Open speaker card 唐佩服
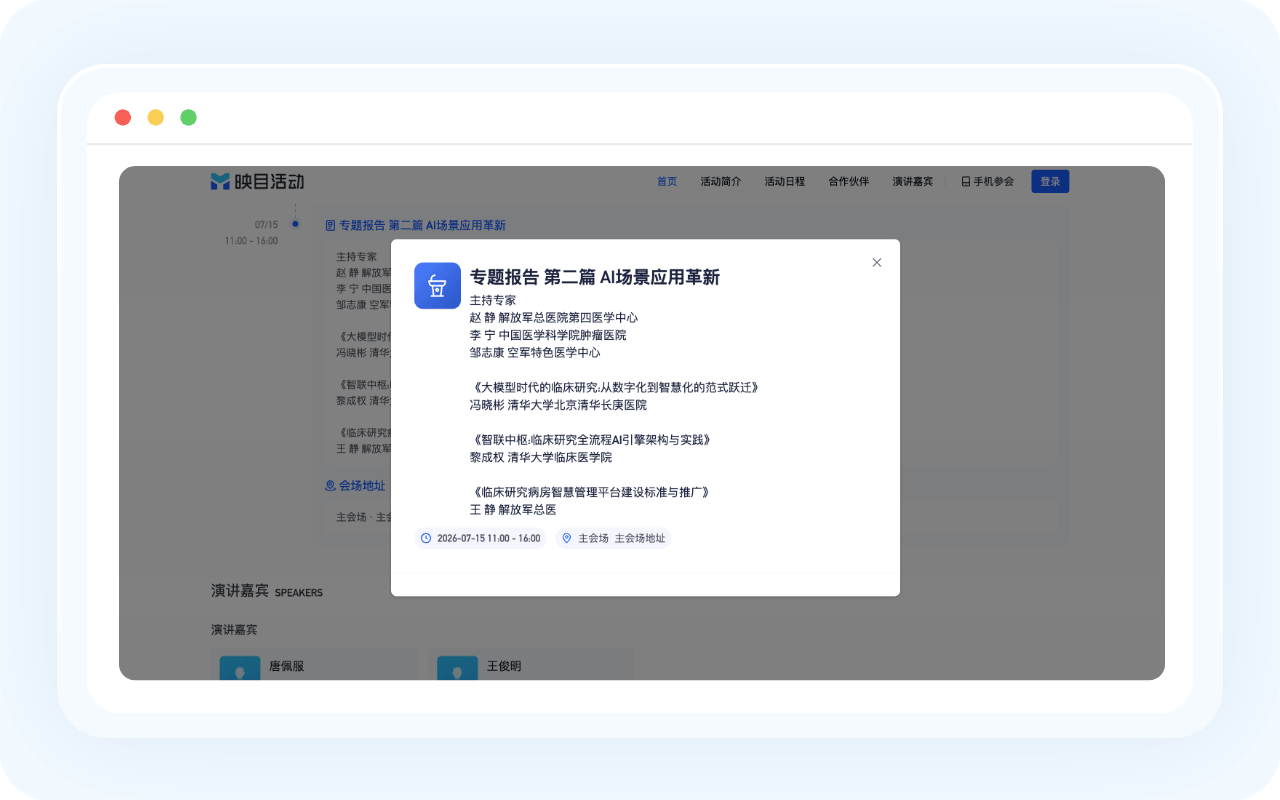This screenshot has height=800, width=1280. (x=314, y=664)
